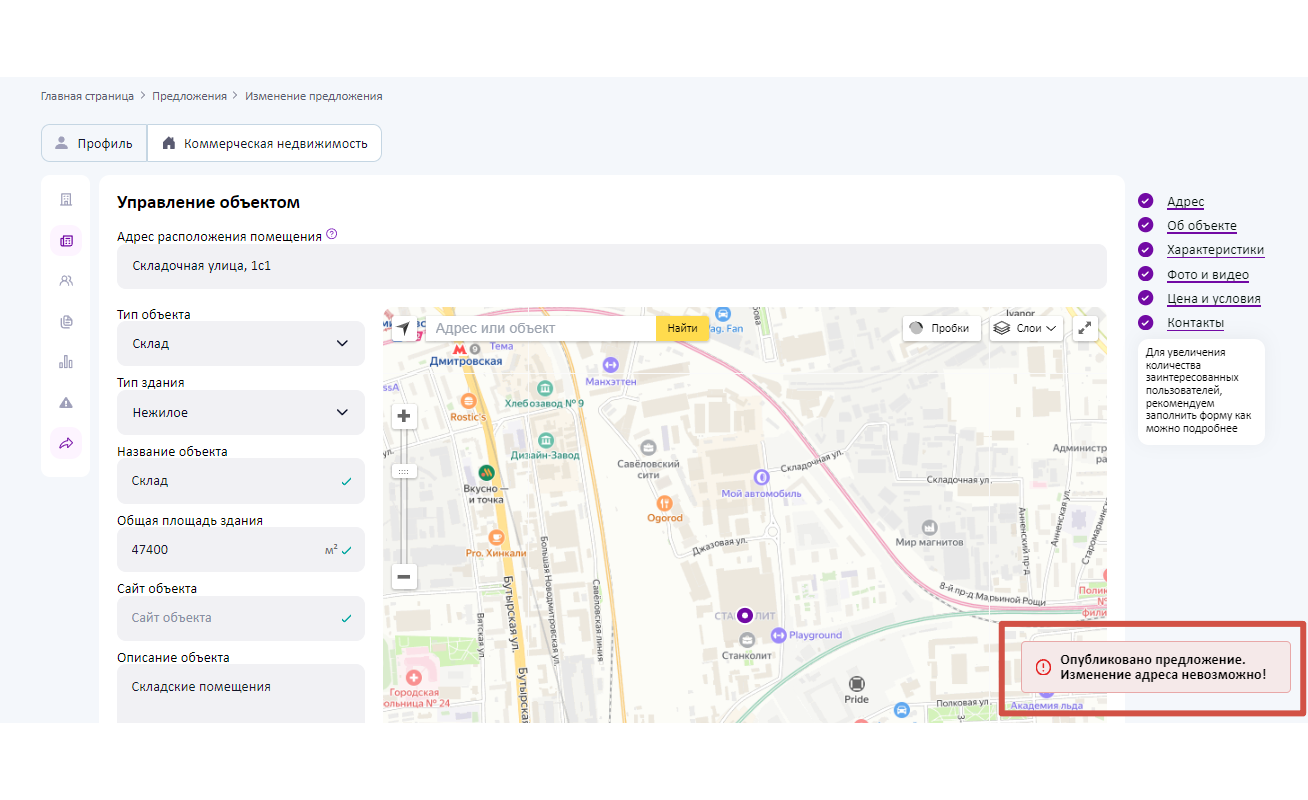The width and height of the screenshot is (1308, 800).
Task: Click the Pro. Хинкали map marker
Action: (495, 537)
